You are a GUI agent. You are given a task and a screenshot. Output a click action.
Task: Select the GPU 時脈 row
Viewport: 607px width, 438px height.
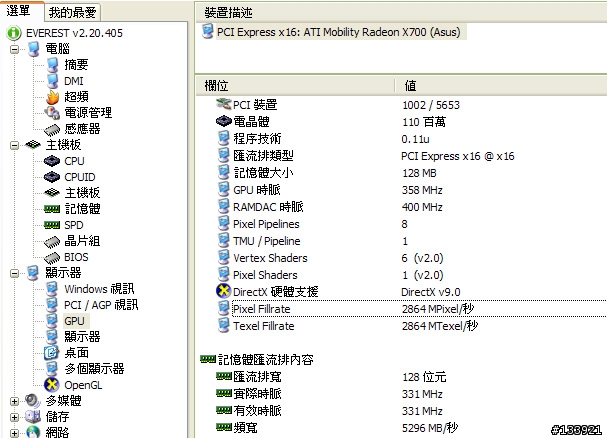[x=411, y=190]
